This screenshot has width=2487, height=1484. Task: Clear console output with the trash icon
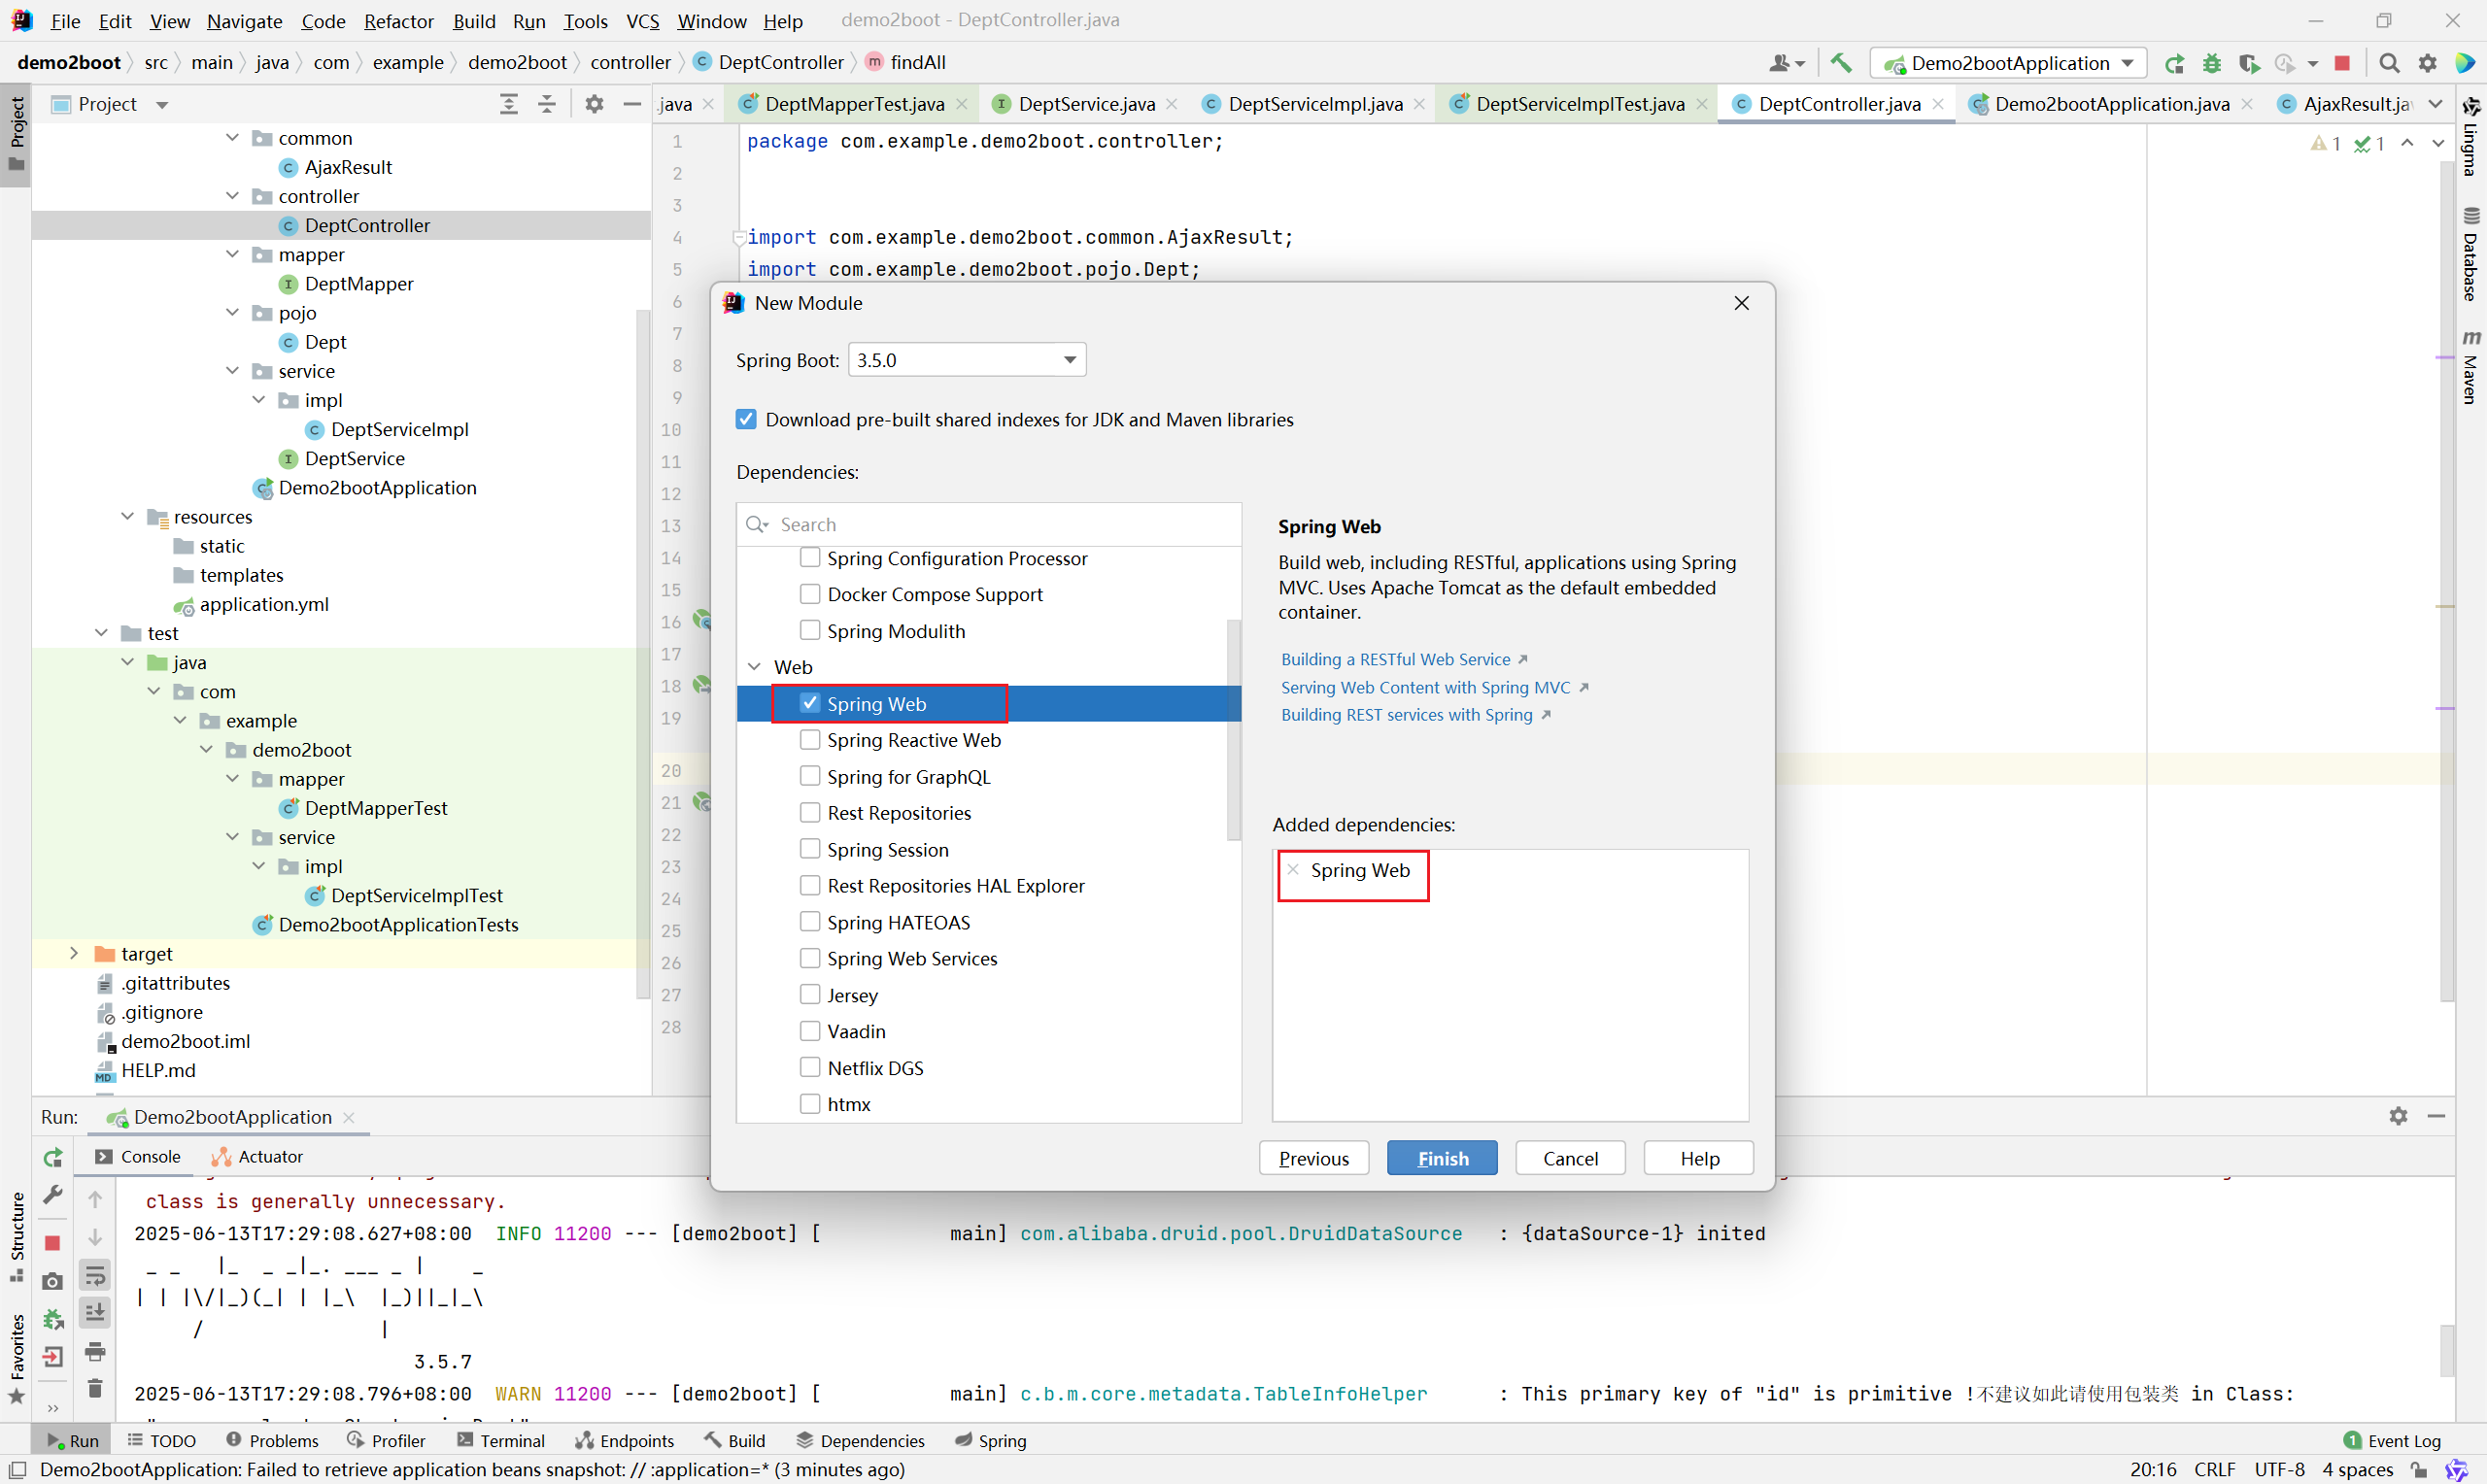point(95,1388)
